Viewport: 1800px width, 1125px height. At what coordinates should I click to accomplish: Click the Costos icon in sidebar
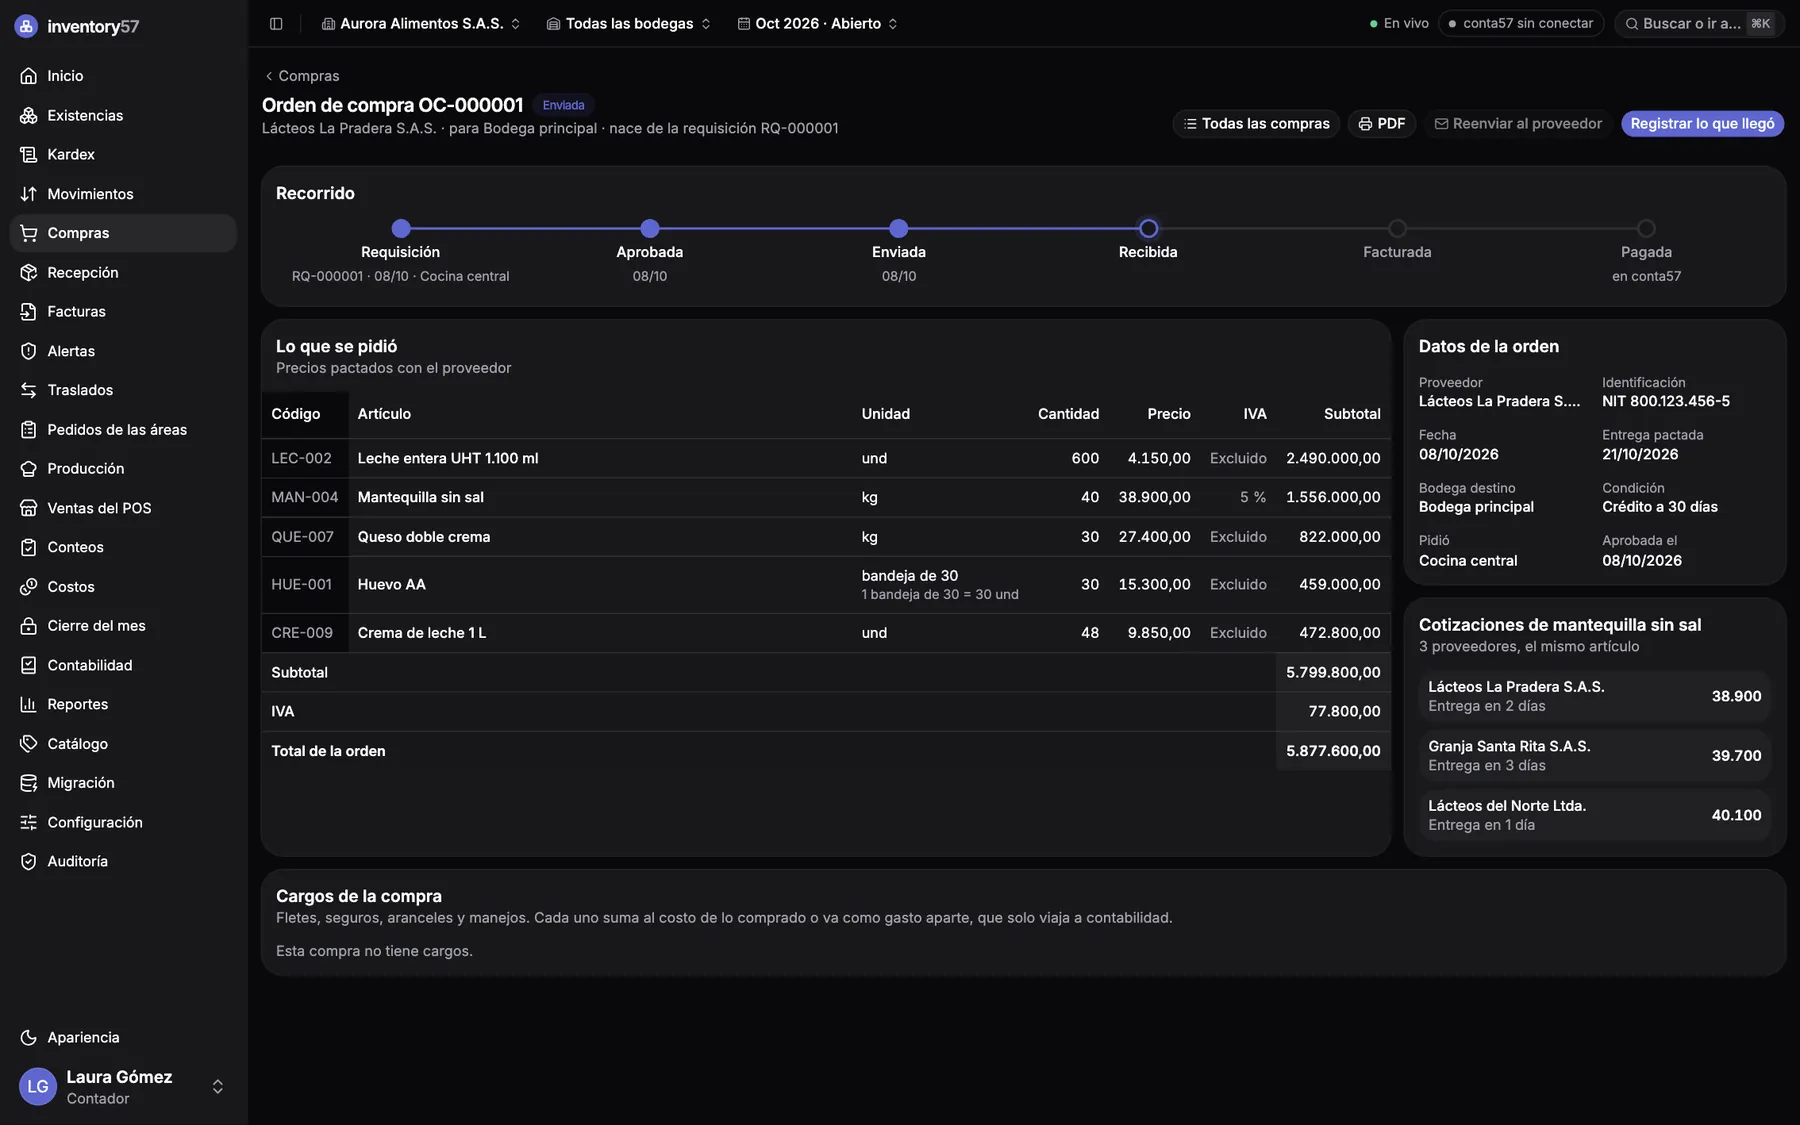tap(28, 587)
